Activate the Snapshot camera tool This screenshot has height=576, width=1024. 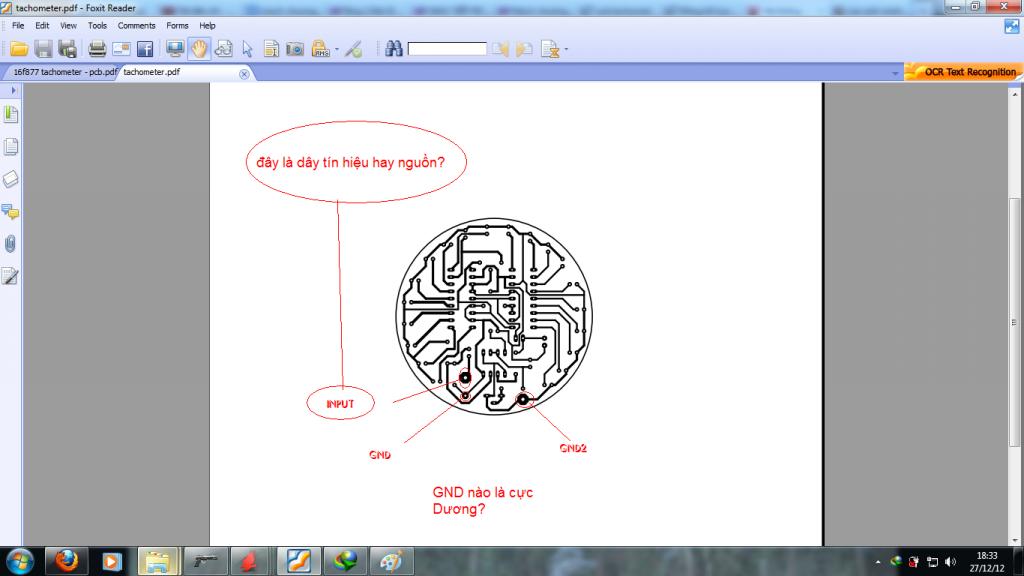tap(295, 49)
